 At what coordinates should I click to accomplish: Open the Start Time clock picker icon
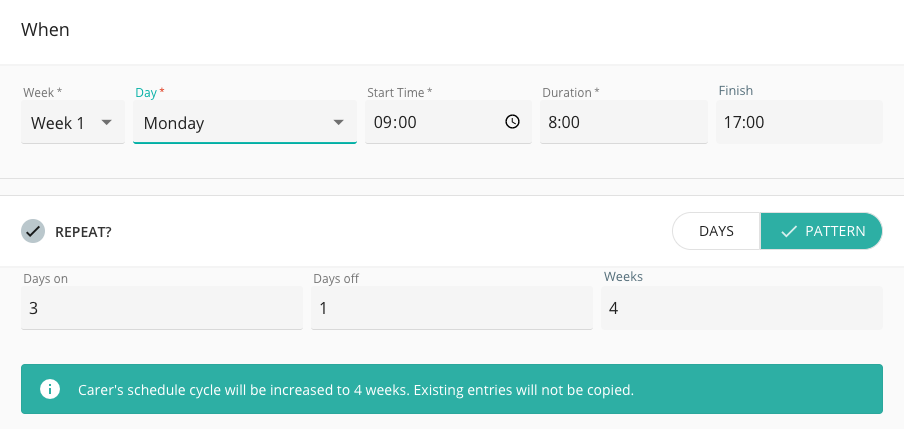(512, 122)
